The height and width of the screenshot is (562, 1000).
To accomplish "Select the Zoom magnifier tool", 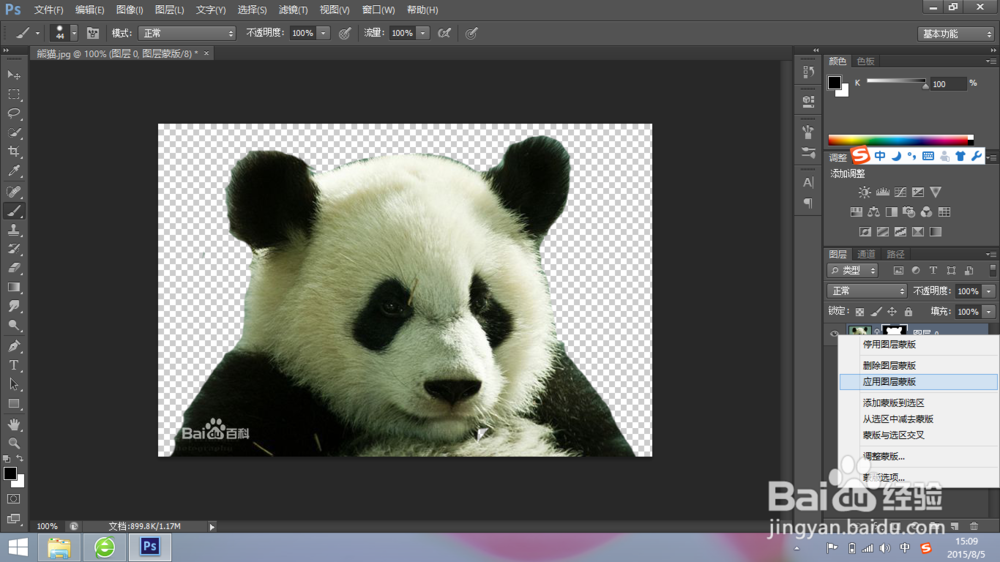I will click(x=14, y=443).
